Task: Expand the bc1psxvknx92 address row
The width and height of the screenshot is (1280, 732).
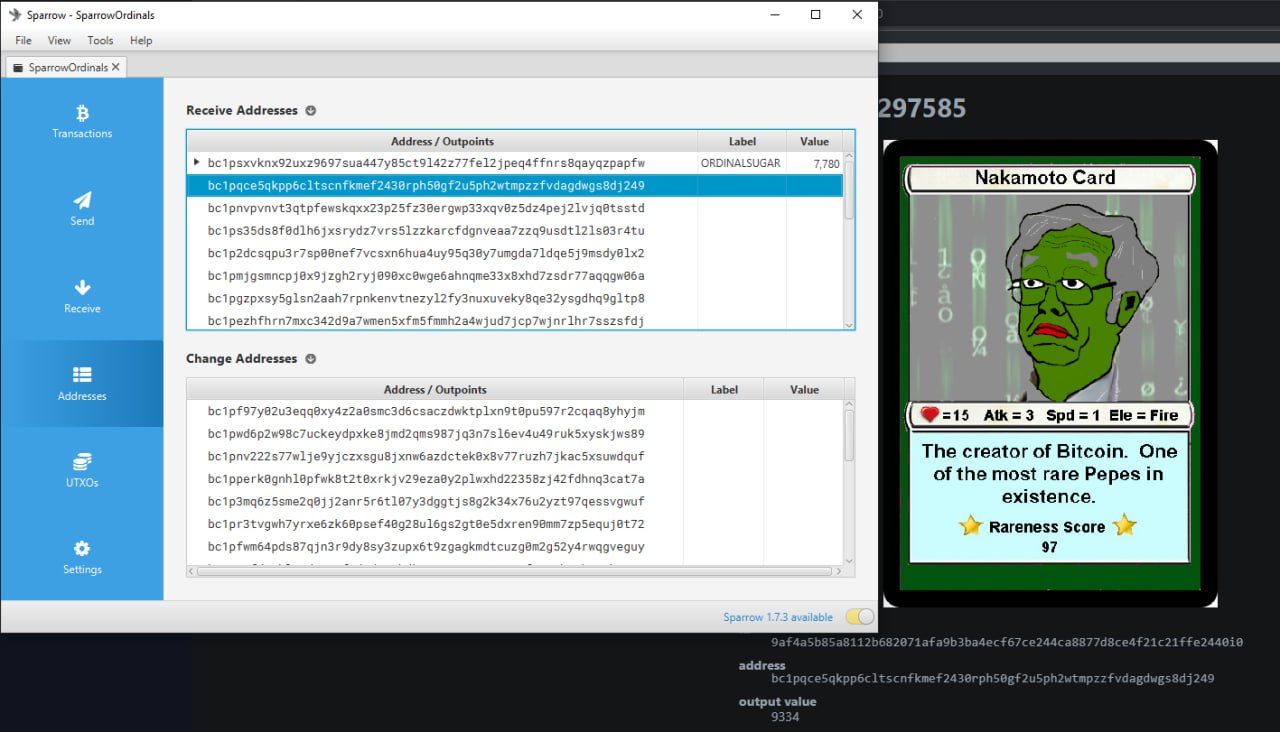Action: pos(196,163)
